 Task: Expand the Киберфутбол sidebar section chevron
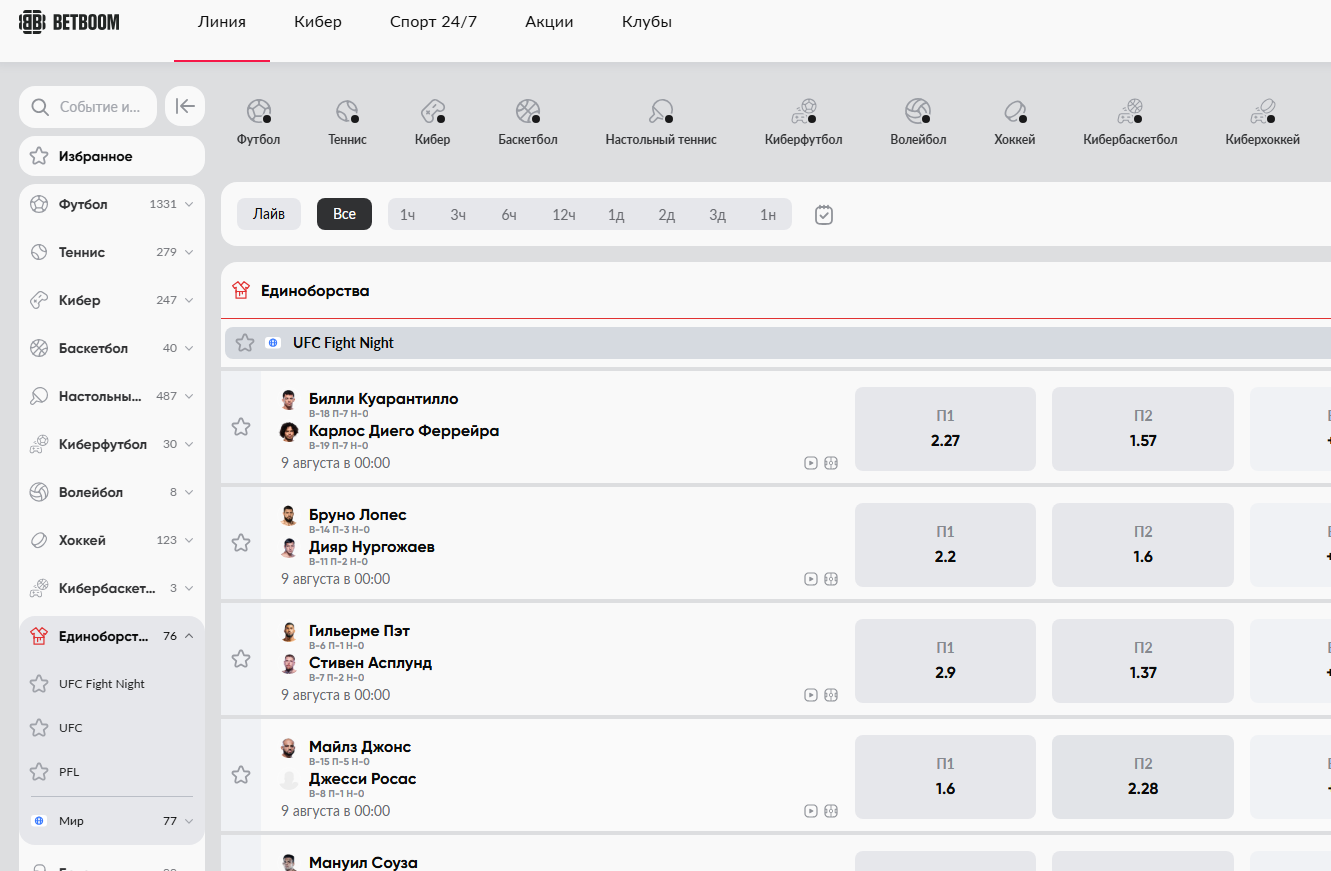coord(189,444)
